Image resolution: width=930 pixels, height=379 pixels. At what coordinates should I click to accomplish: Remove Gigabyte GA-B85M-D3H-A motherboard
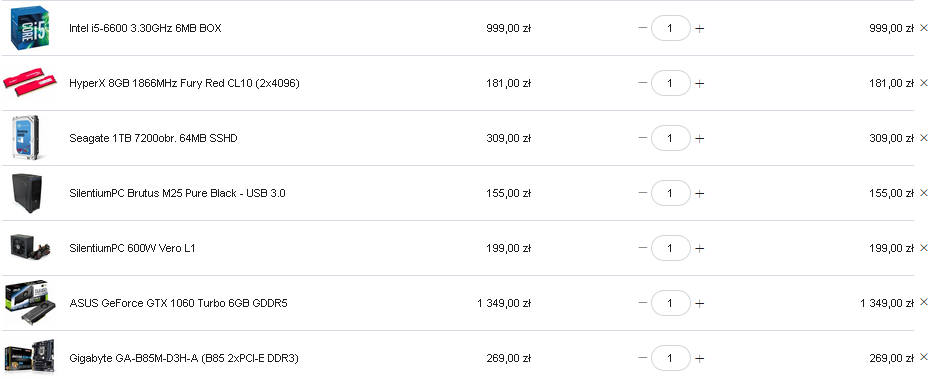click(x=923, y=357)
